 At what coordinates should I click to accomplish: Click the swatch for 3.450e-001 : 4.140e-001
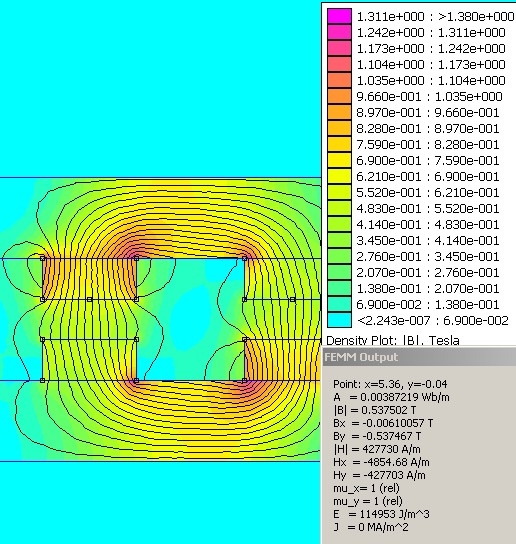point(339,240)
